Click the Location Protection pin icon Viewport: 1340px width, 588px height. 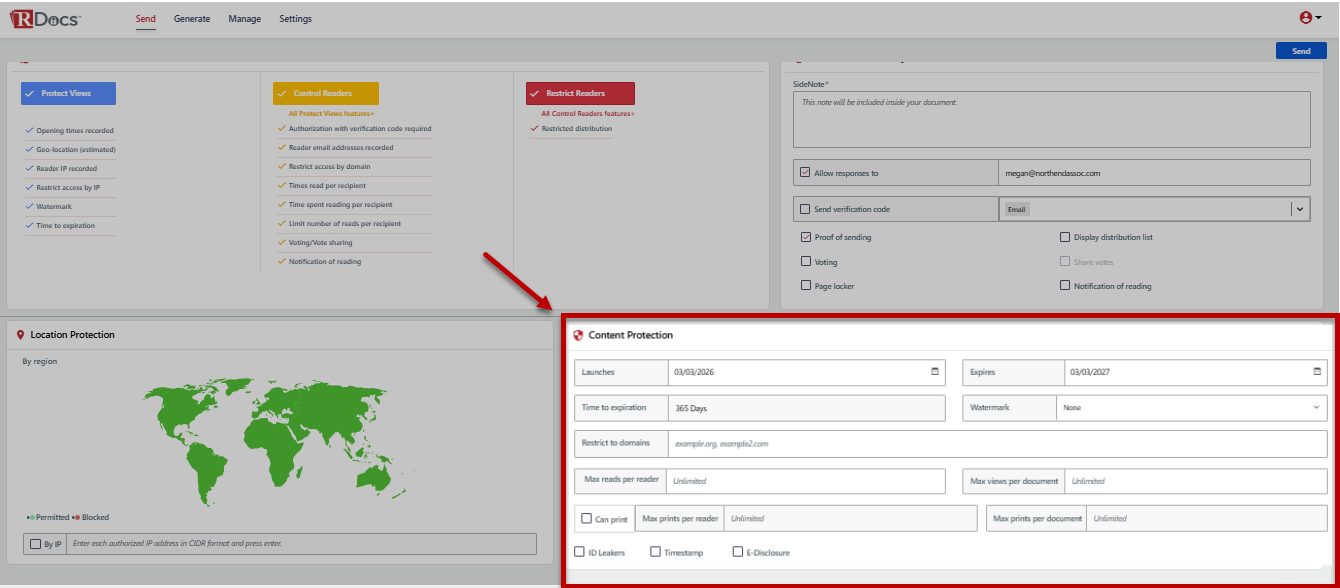coord(21,335)
